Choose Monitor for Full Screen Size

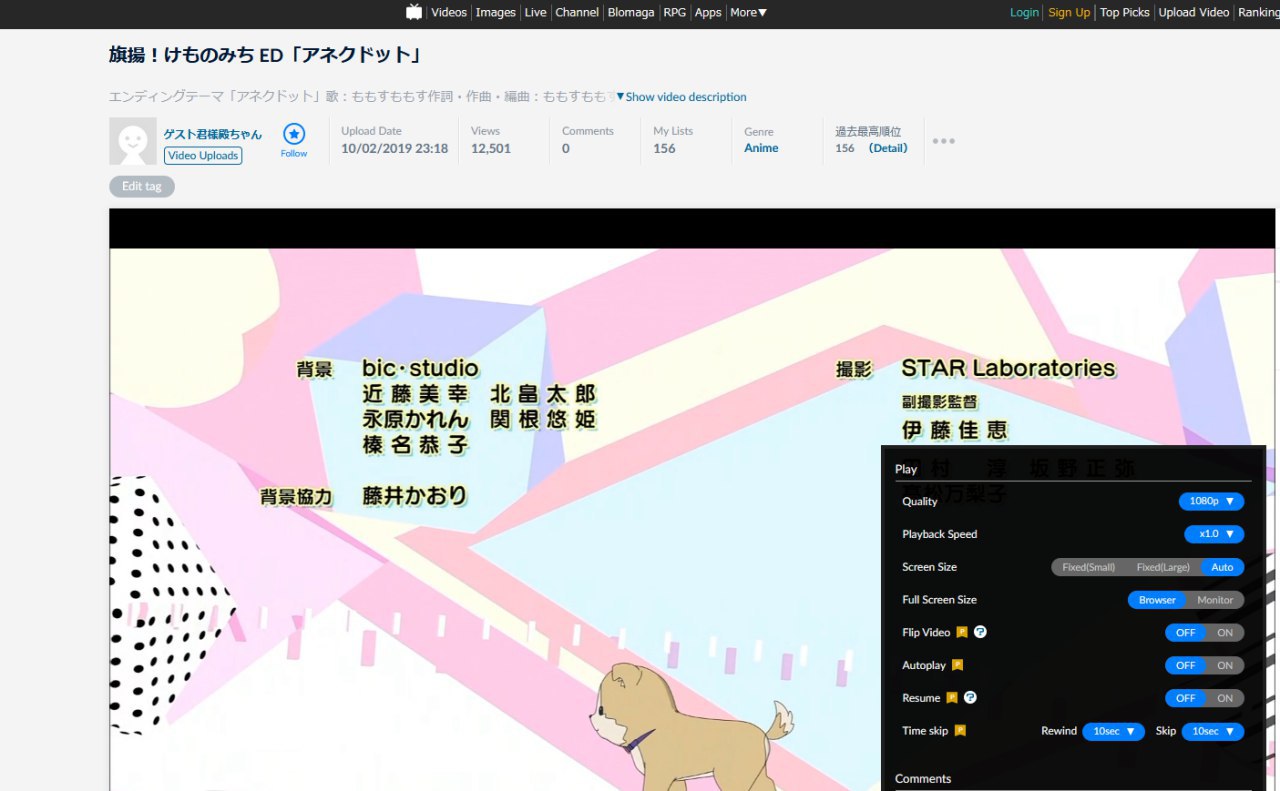[1215, 600]
